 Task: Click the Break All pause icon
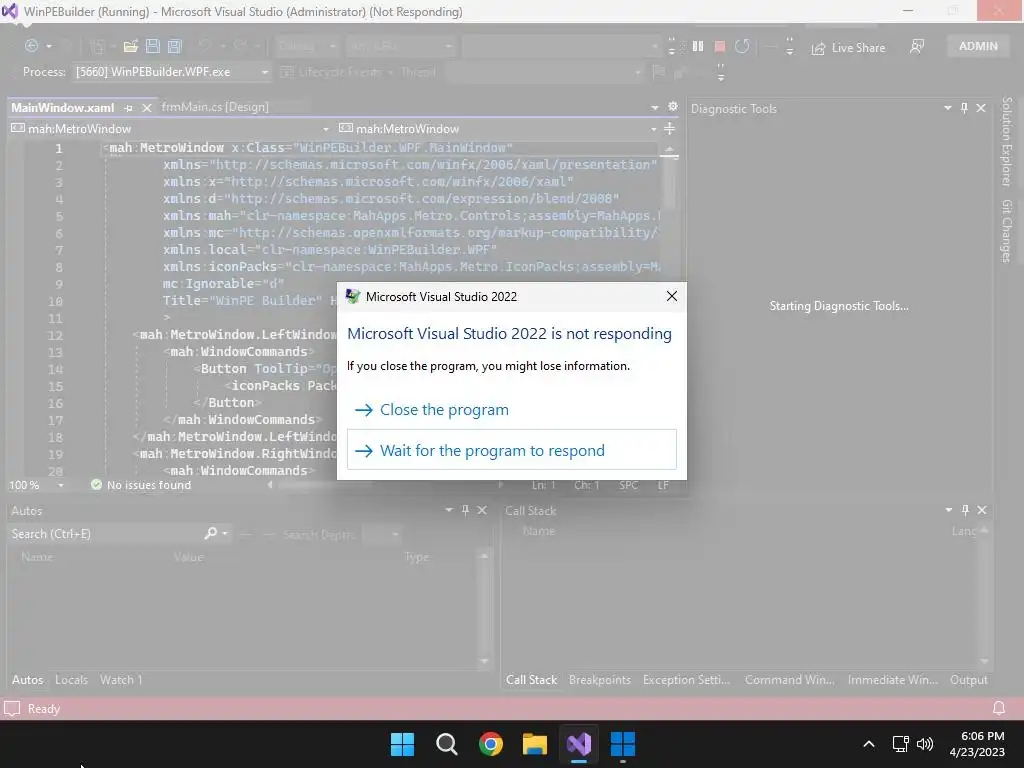(x=697, y=46)
